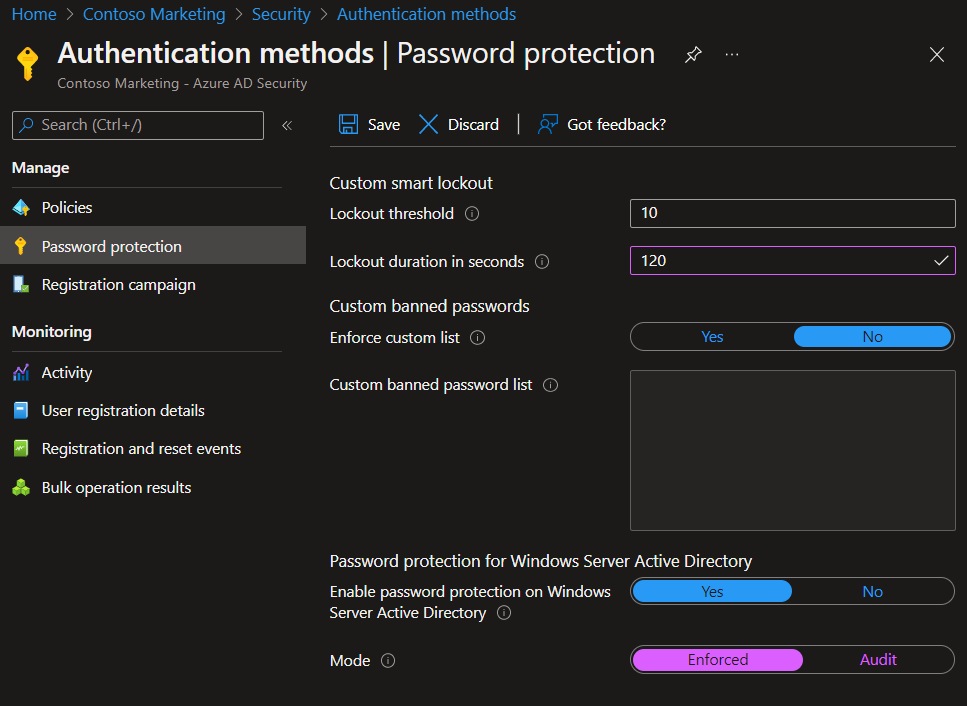Set Enforce custom list to Yes
Screen dimensions: 967x706
(712, 337)
